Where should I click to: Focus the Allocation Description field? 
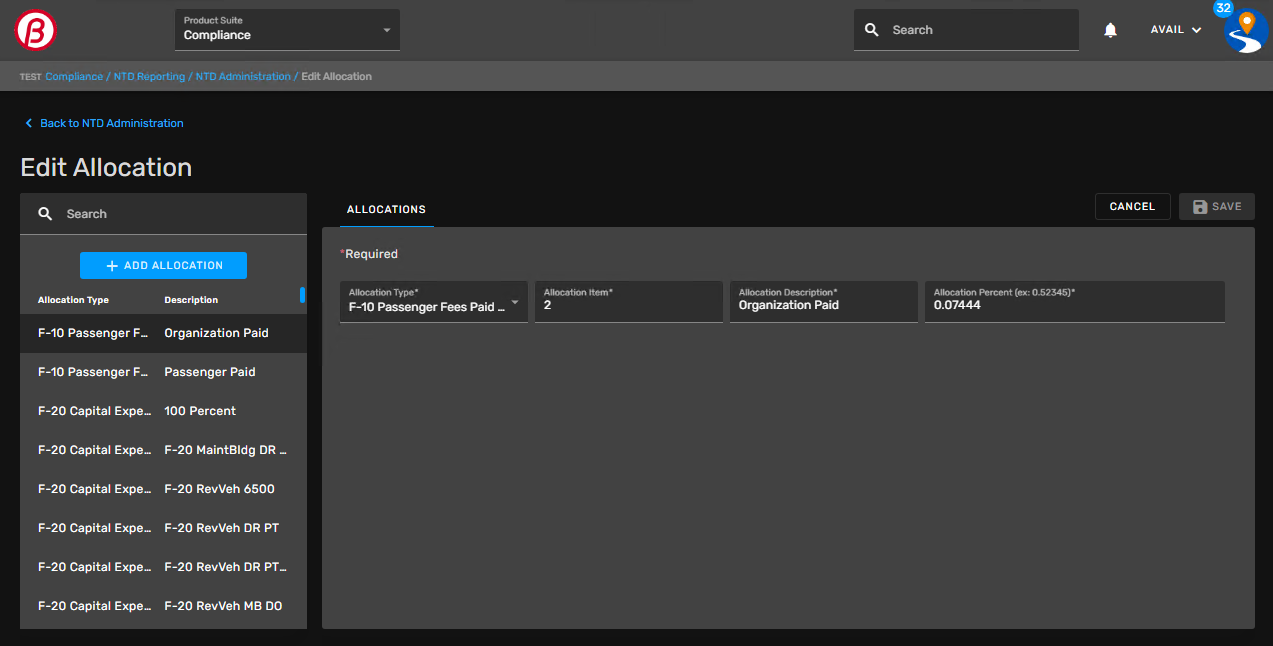coord(823,305)
